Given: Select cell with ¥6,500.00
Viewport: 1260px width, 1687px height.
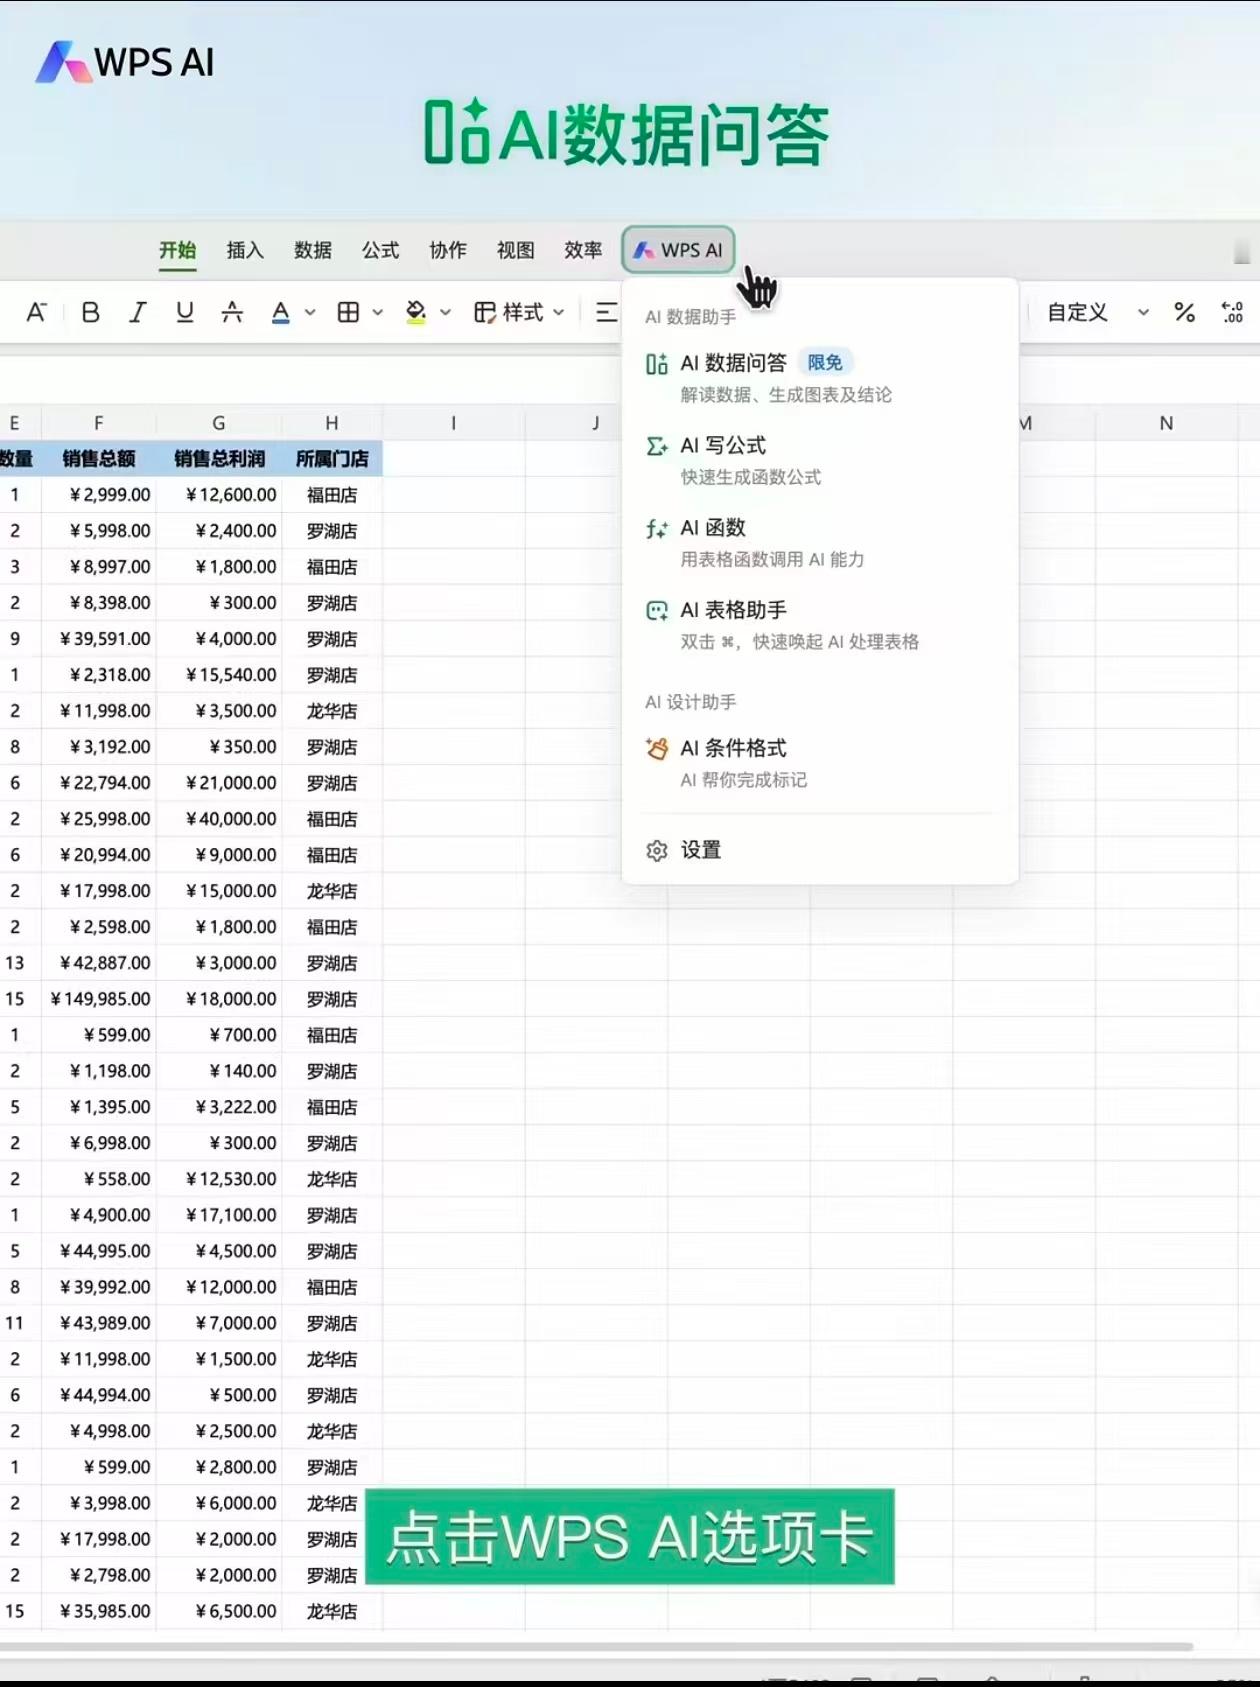Looking at the screenshot, I should 219,1611.
